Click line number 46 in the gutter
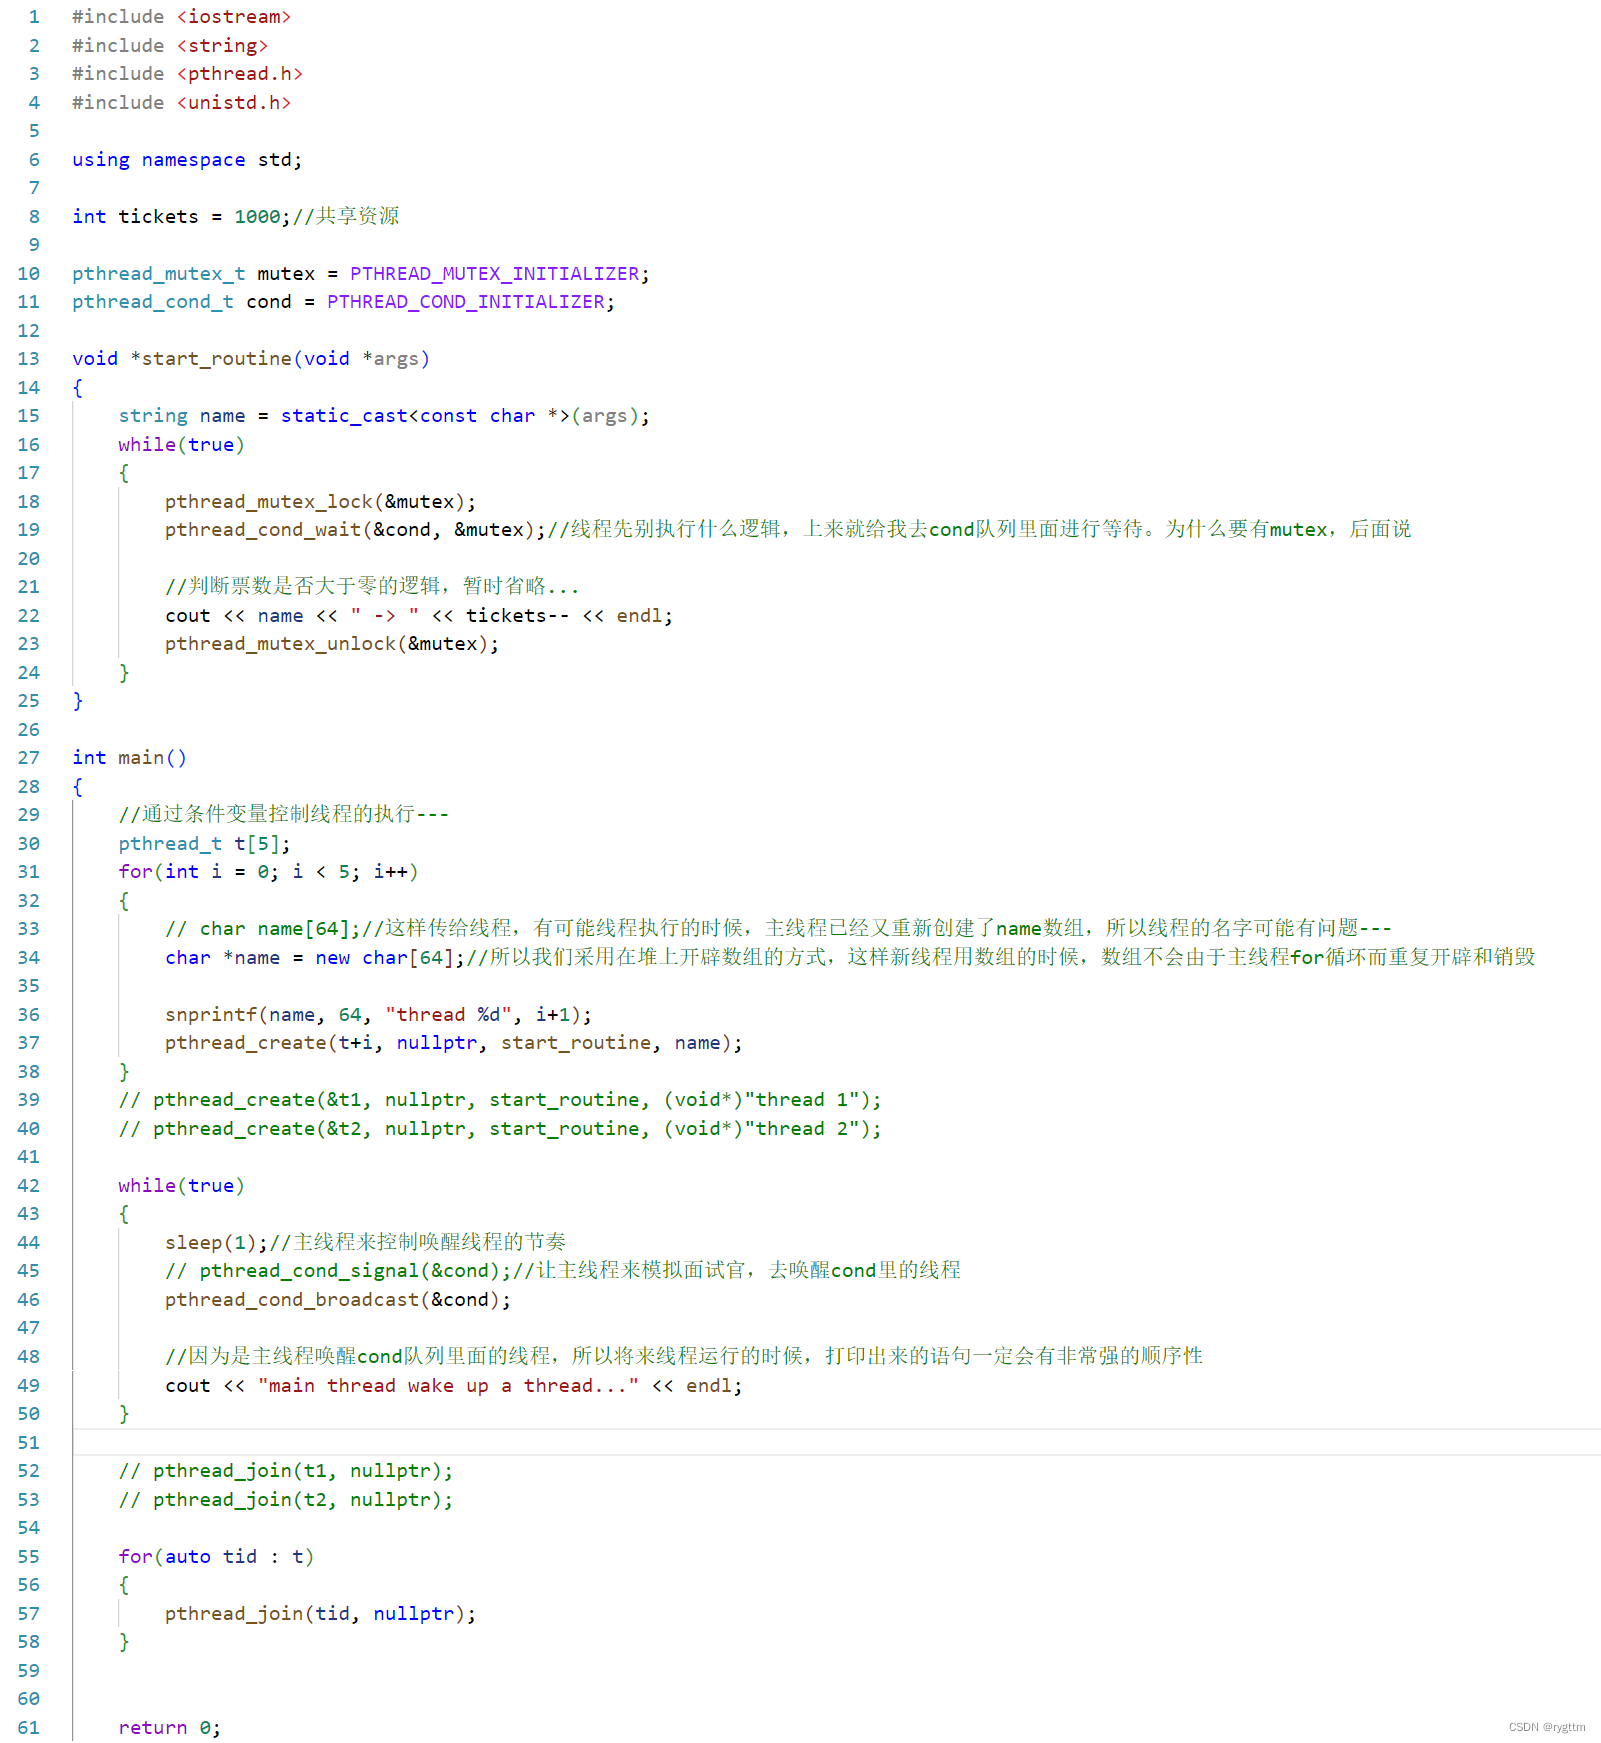Screen dimensions: 1601x1743 click(x=28, y=1300)
